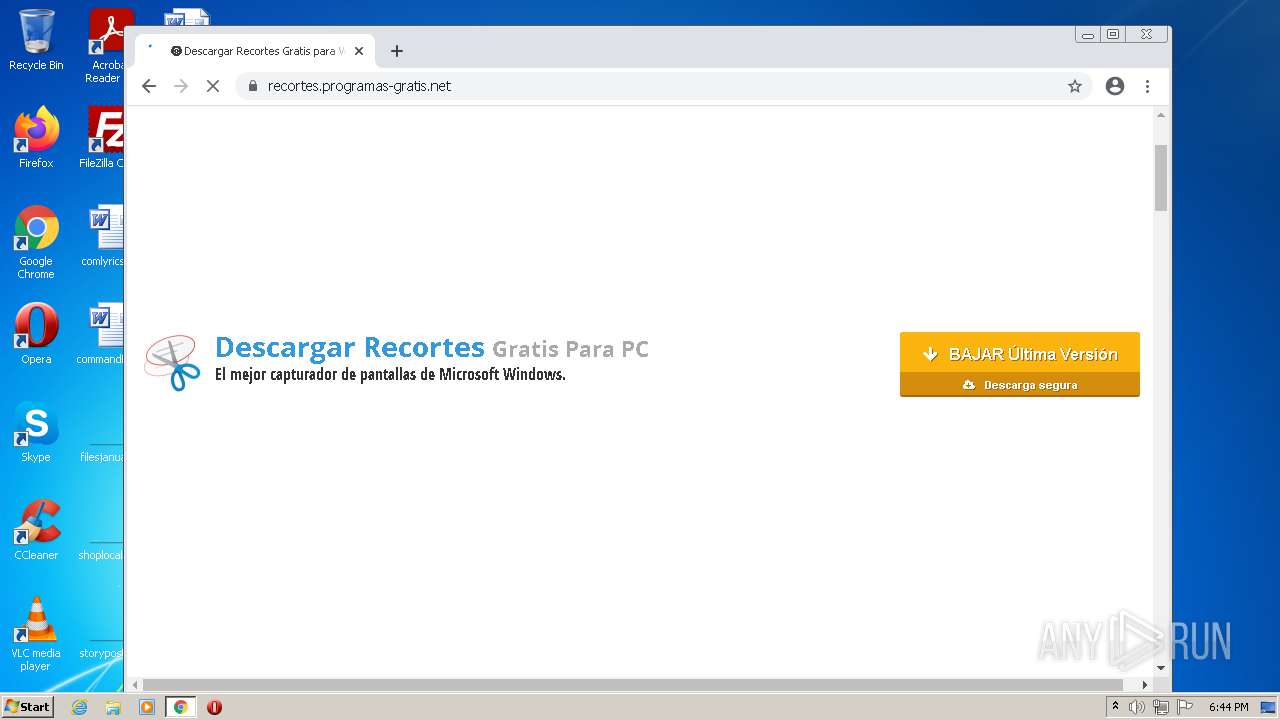Open the Action Center flag icon
Screen dimensions: 1280x720
[x=1185, y=707]
